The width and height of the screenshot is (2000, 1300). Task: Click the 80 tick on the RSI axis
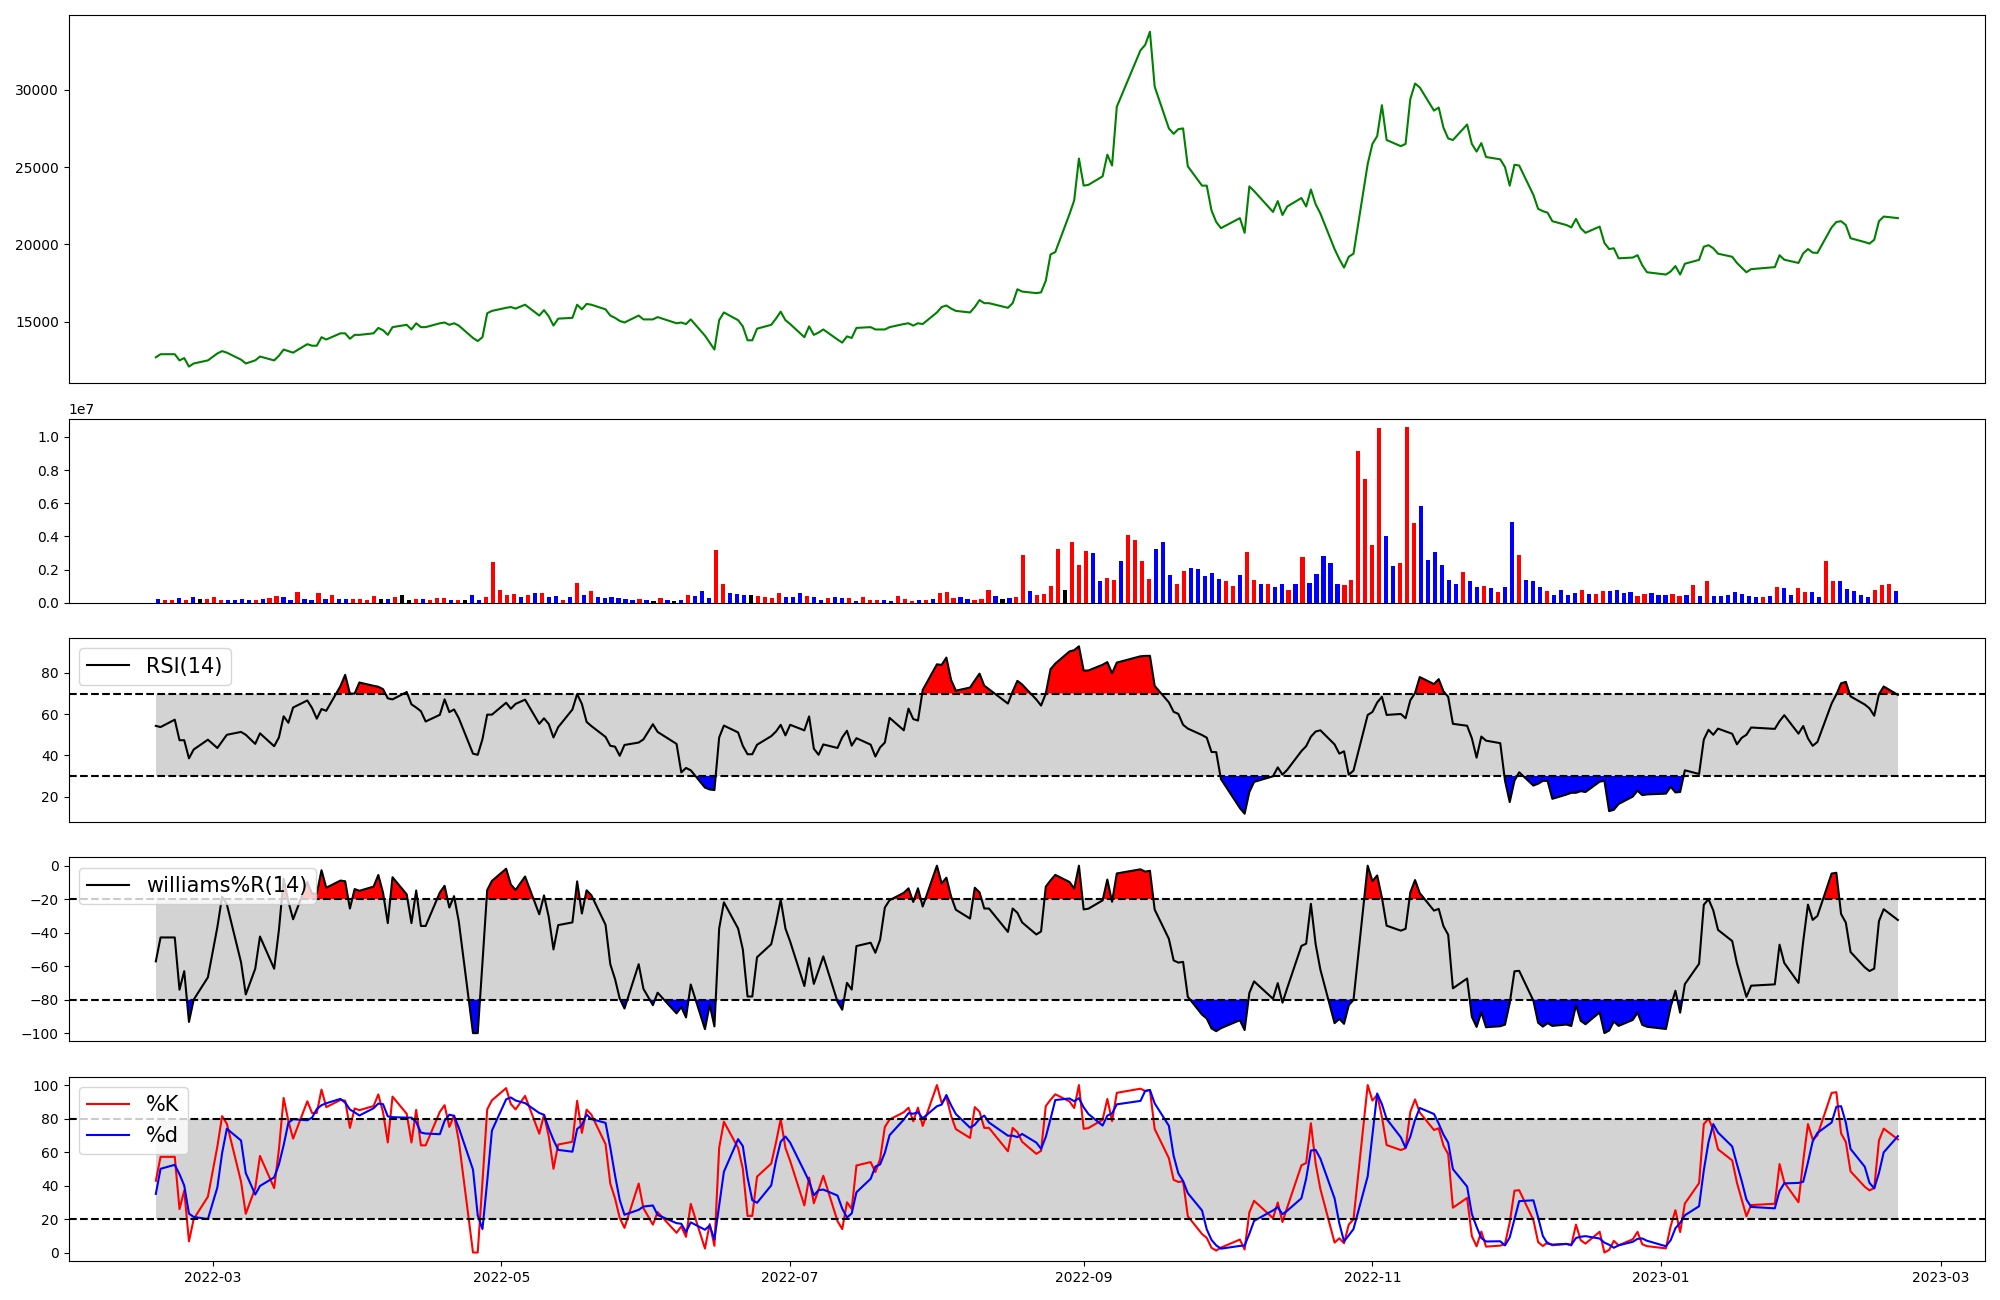50,673
